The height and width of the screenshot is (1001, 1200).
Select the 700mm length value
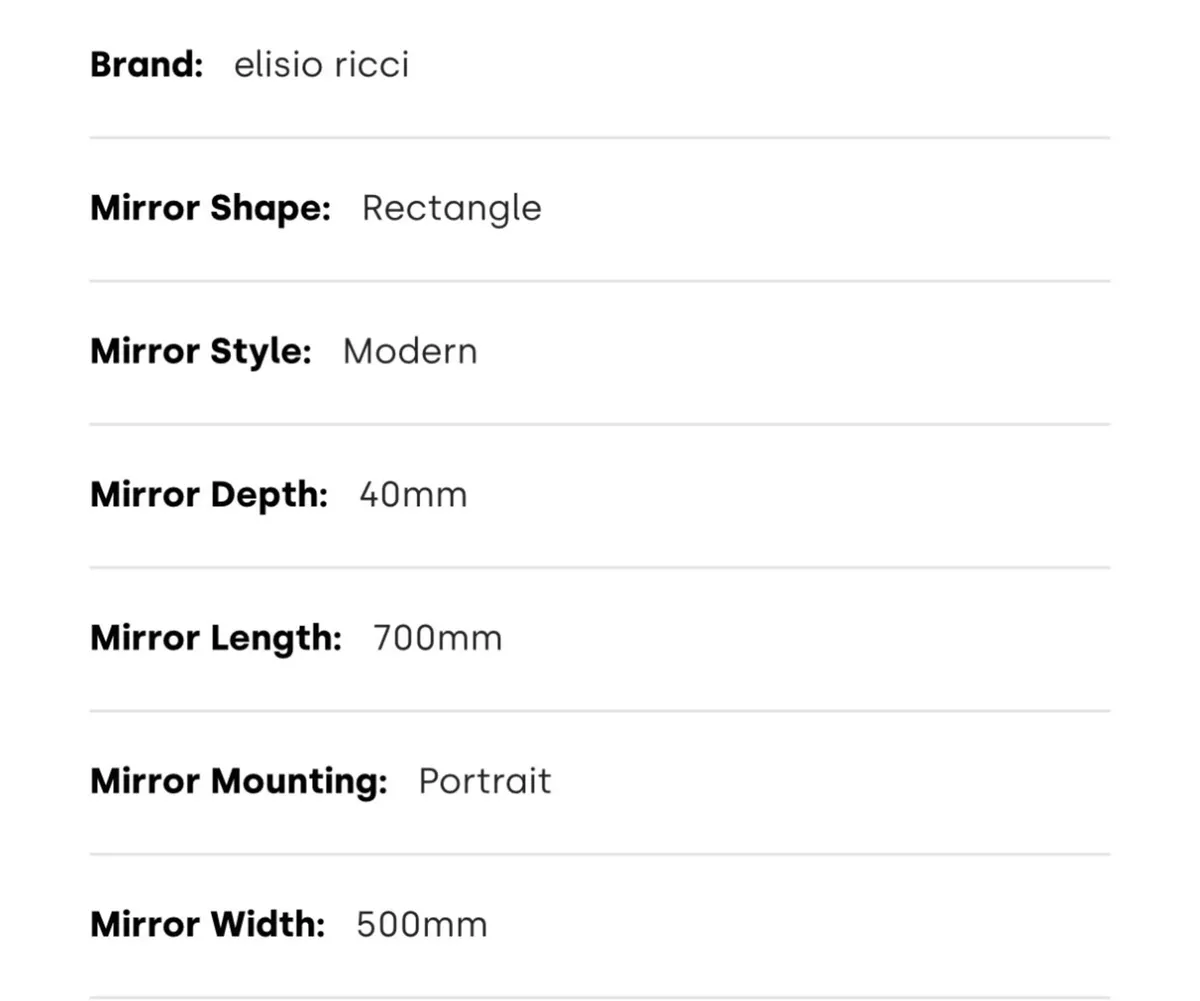tap(437, 637)
